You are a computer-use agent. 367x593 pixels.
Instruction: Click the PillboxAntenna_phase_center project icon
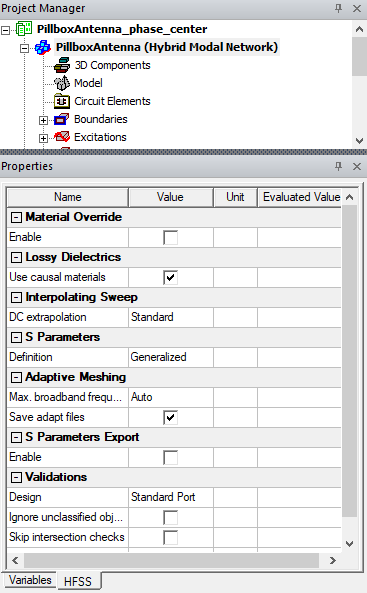coord(24,29)
